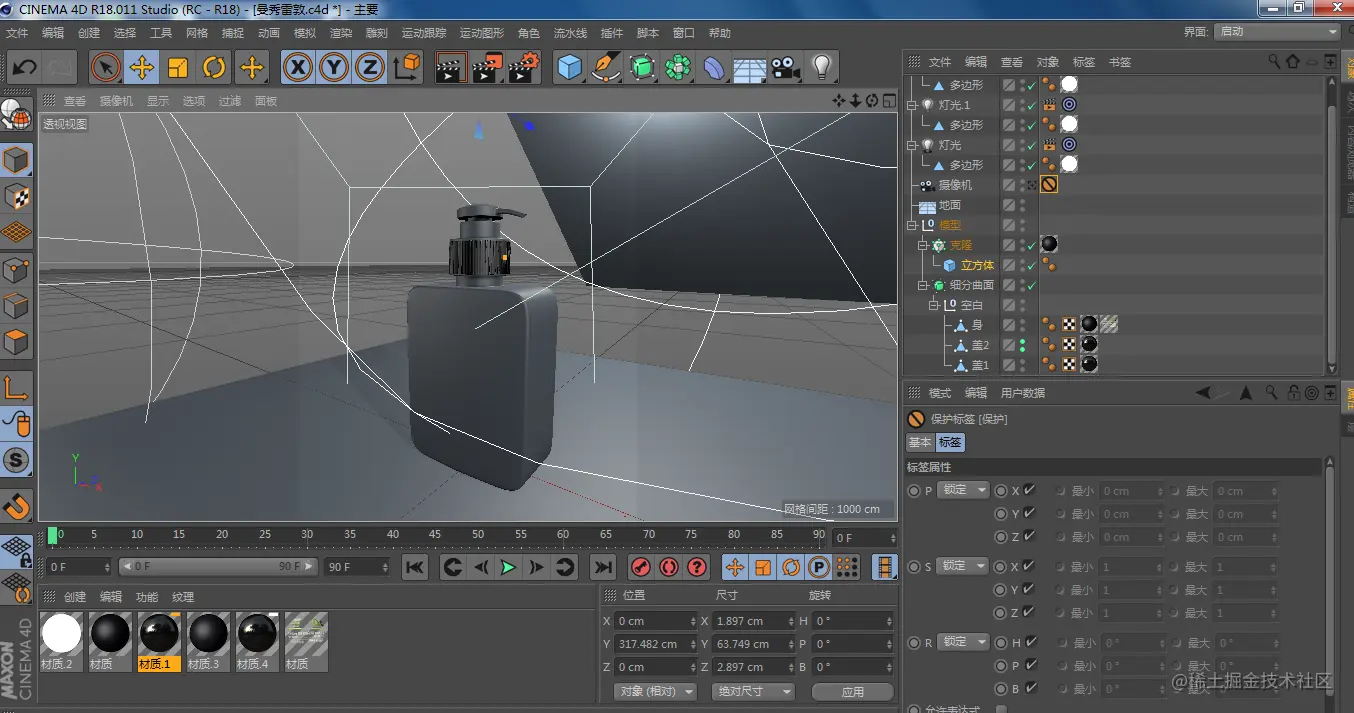This screenshot has width=1354, height=713.
Task: Click Render to Picture Viewer icon
Action: 486,68
